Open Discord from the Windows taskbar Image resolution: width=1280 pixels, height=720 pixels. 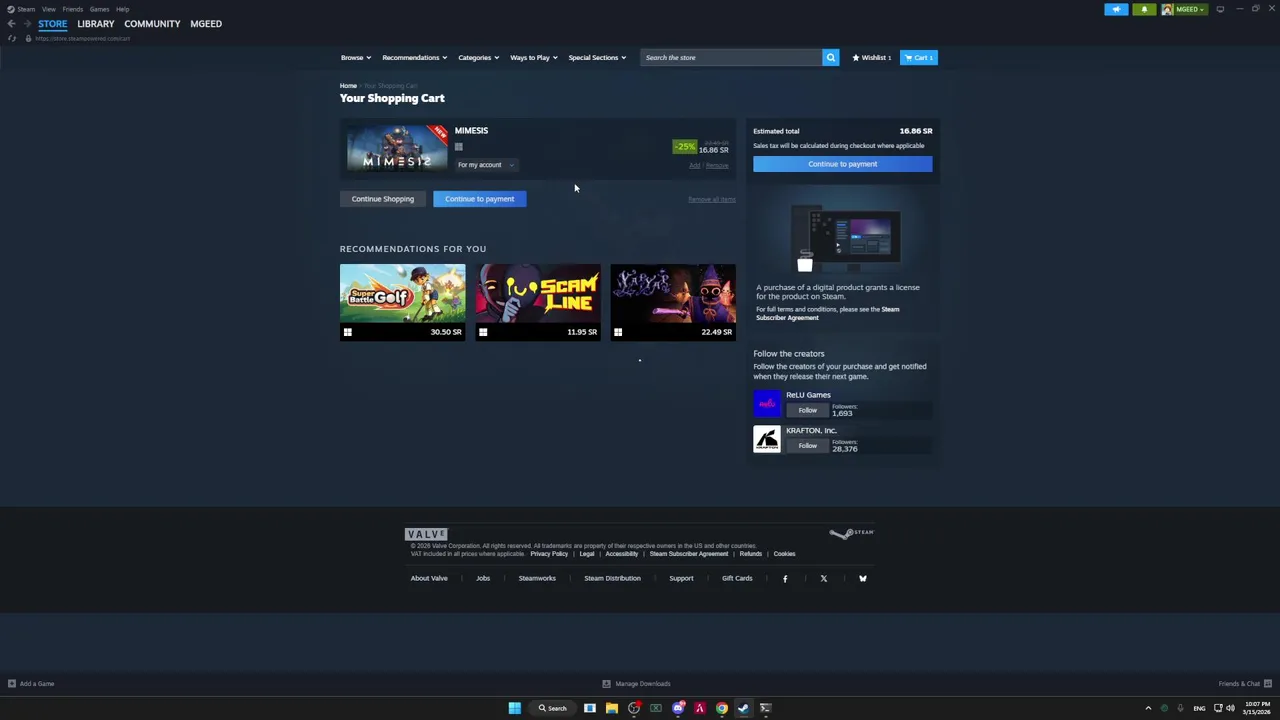point(678,708)
